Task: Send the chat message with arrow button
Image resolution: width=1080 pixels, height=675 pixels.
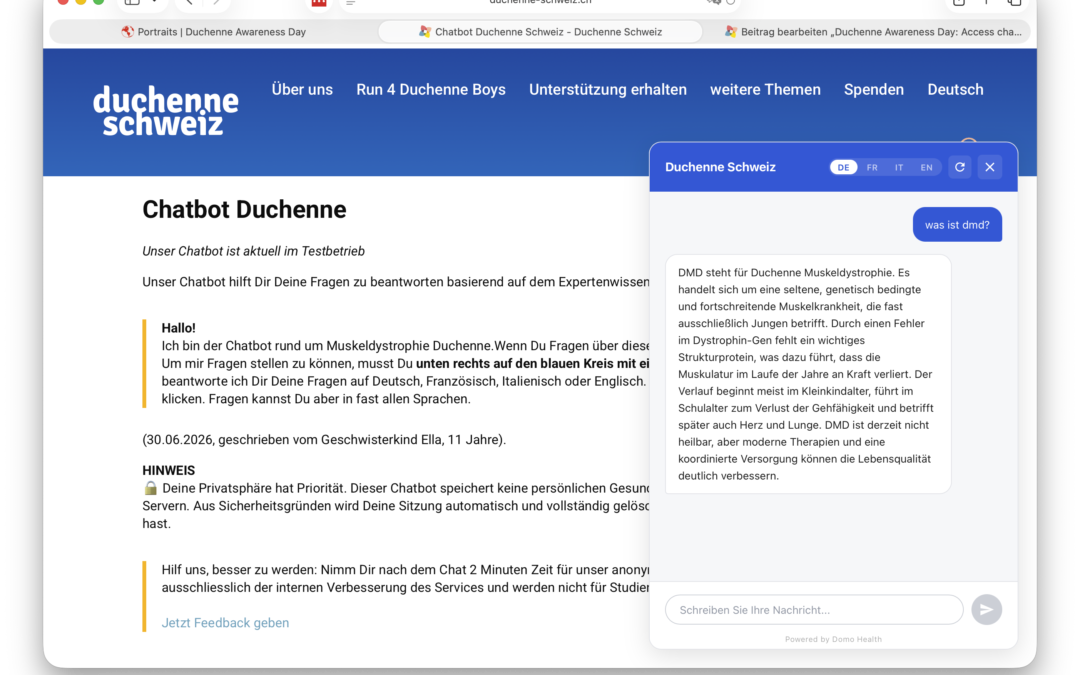Action: click(x=986, y=610)
